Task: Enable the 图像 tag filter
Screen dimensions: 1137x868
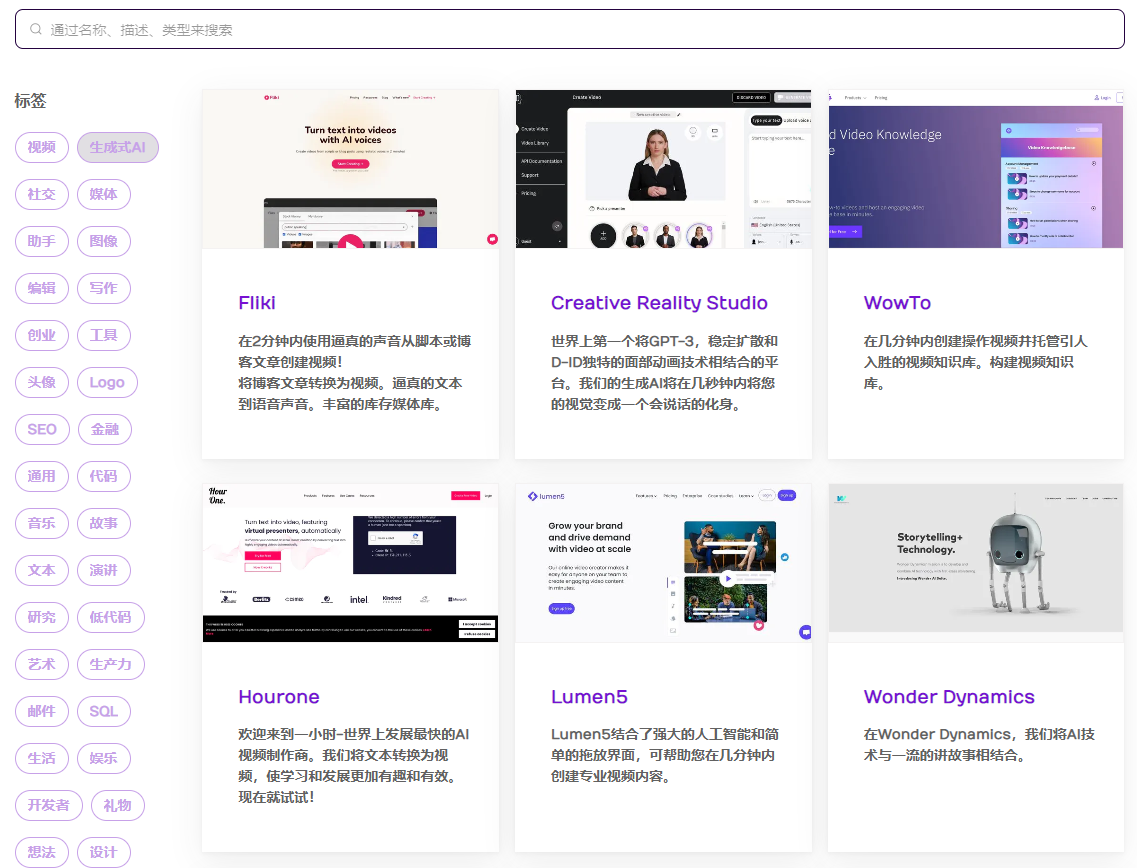Action: pyautogui.click(x=104, y=242)
